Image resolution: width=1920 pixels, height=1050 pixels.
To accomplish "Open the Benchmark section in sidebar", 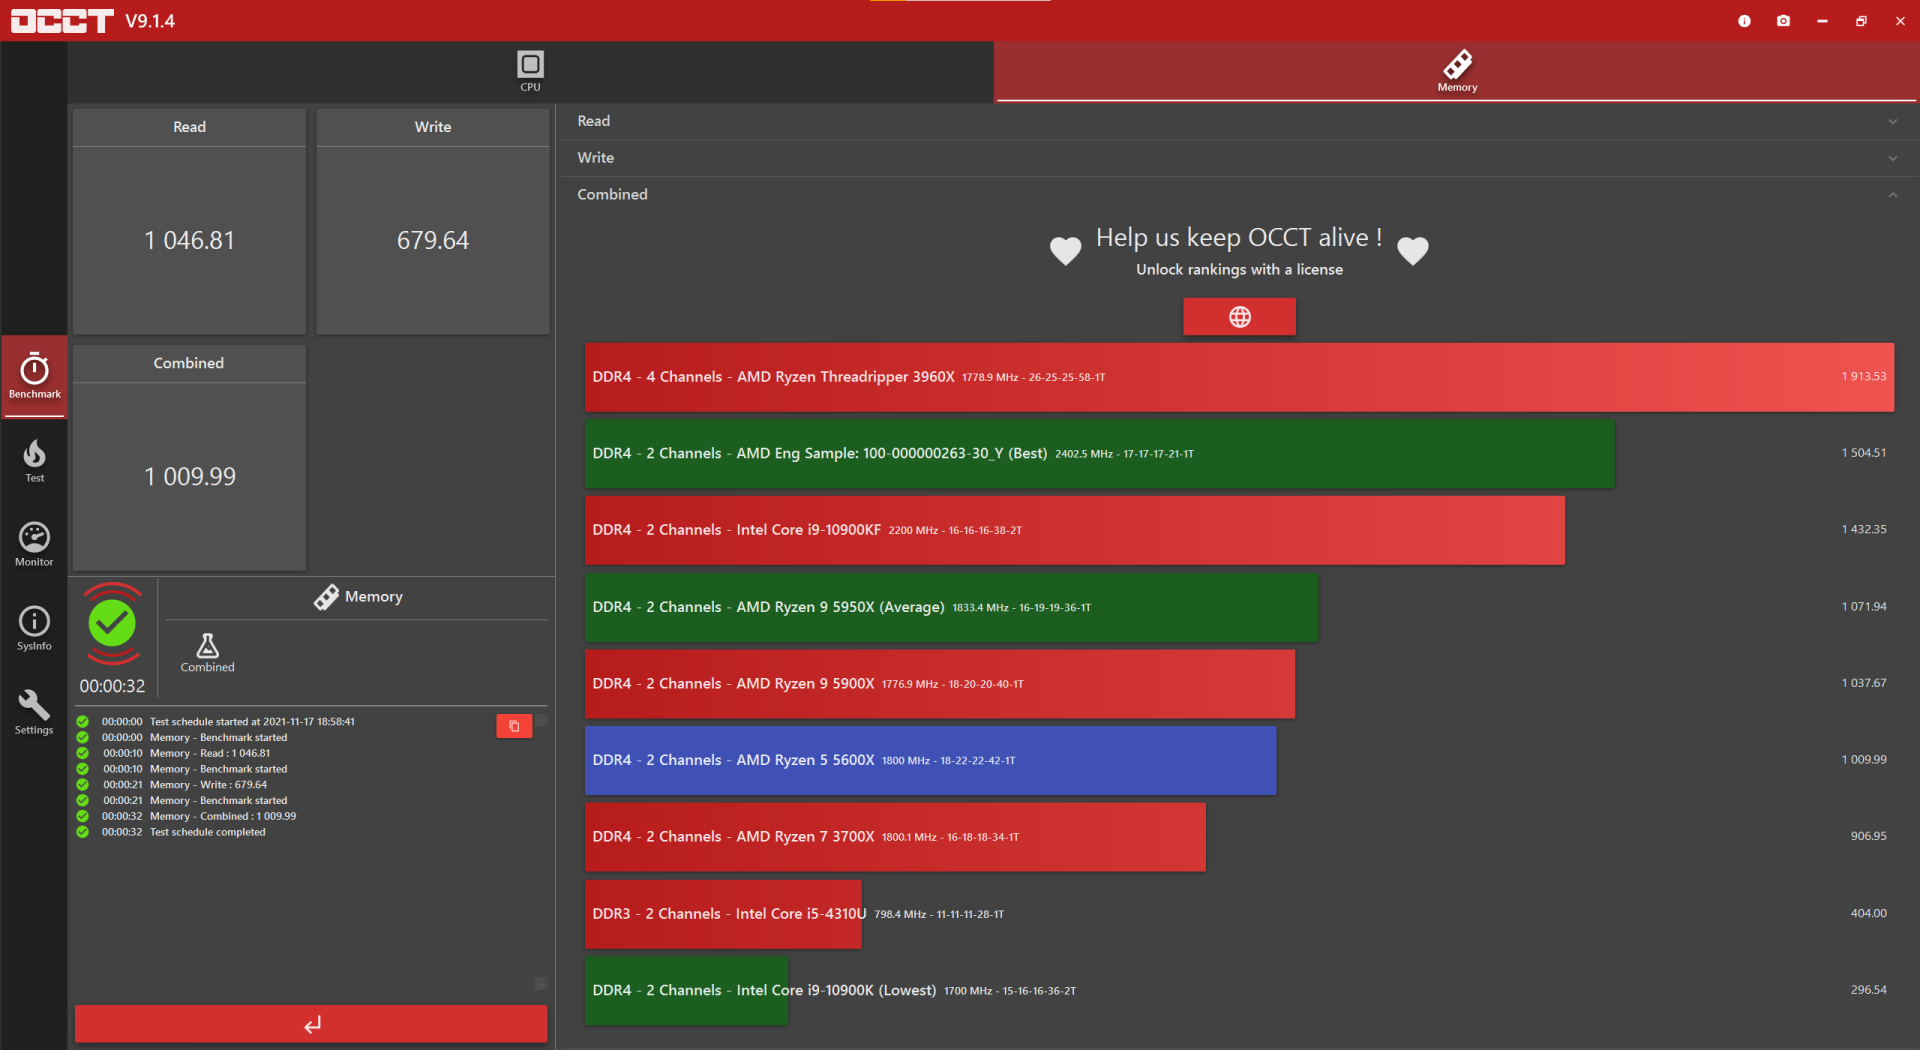I will coord(34,376).
